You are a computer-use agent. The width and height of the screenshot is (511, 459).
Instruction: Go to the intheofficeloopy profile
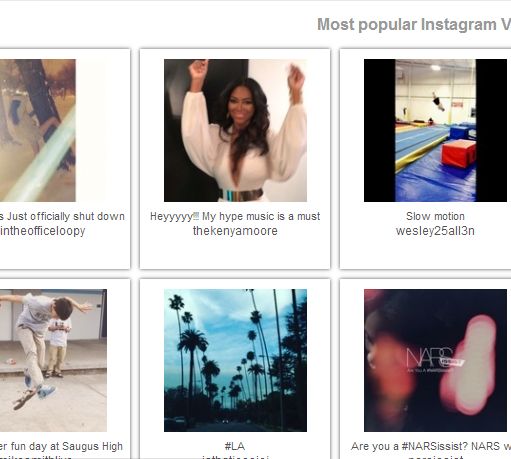(43, 231)
